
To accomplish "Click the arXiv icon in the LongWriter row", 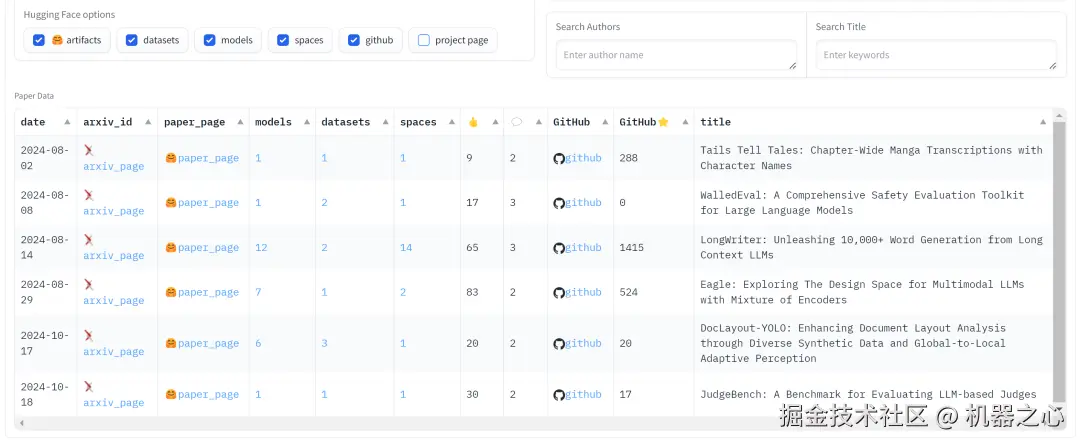I will pyautogui.click(x=88, y=240).
